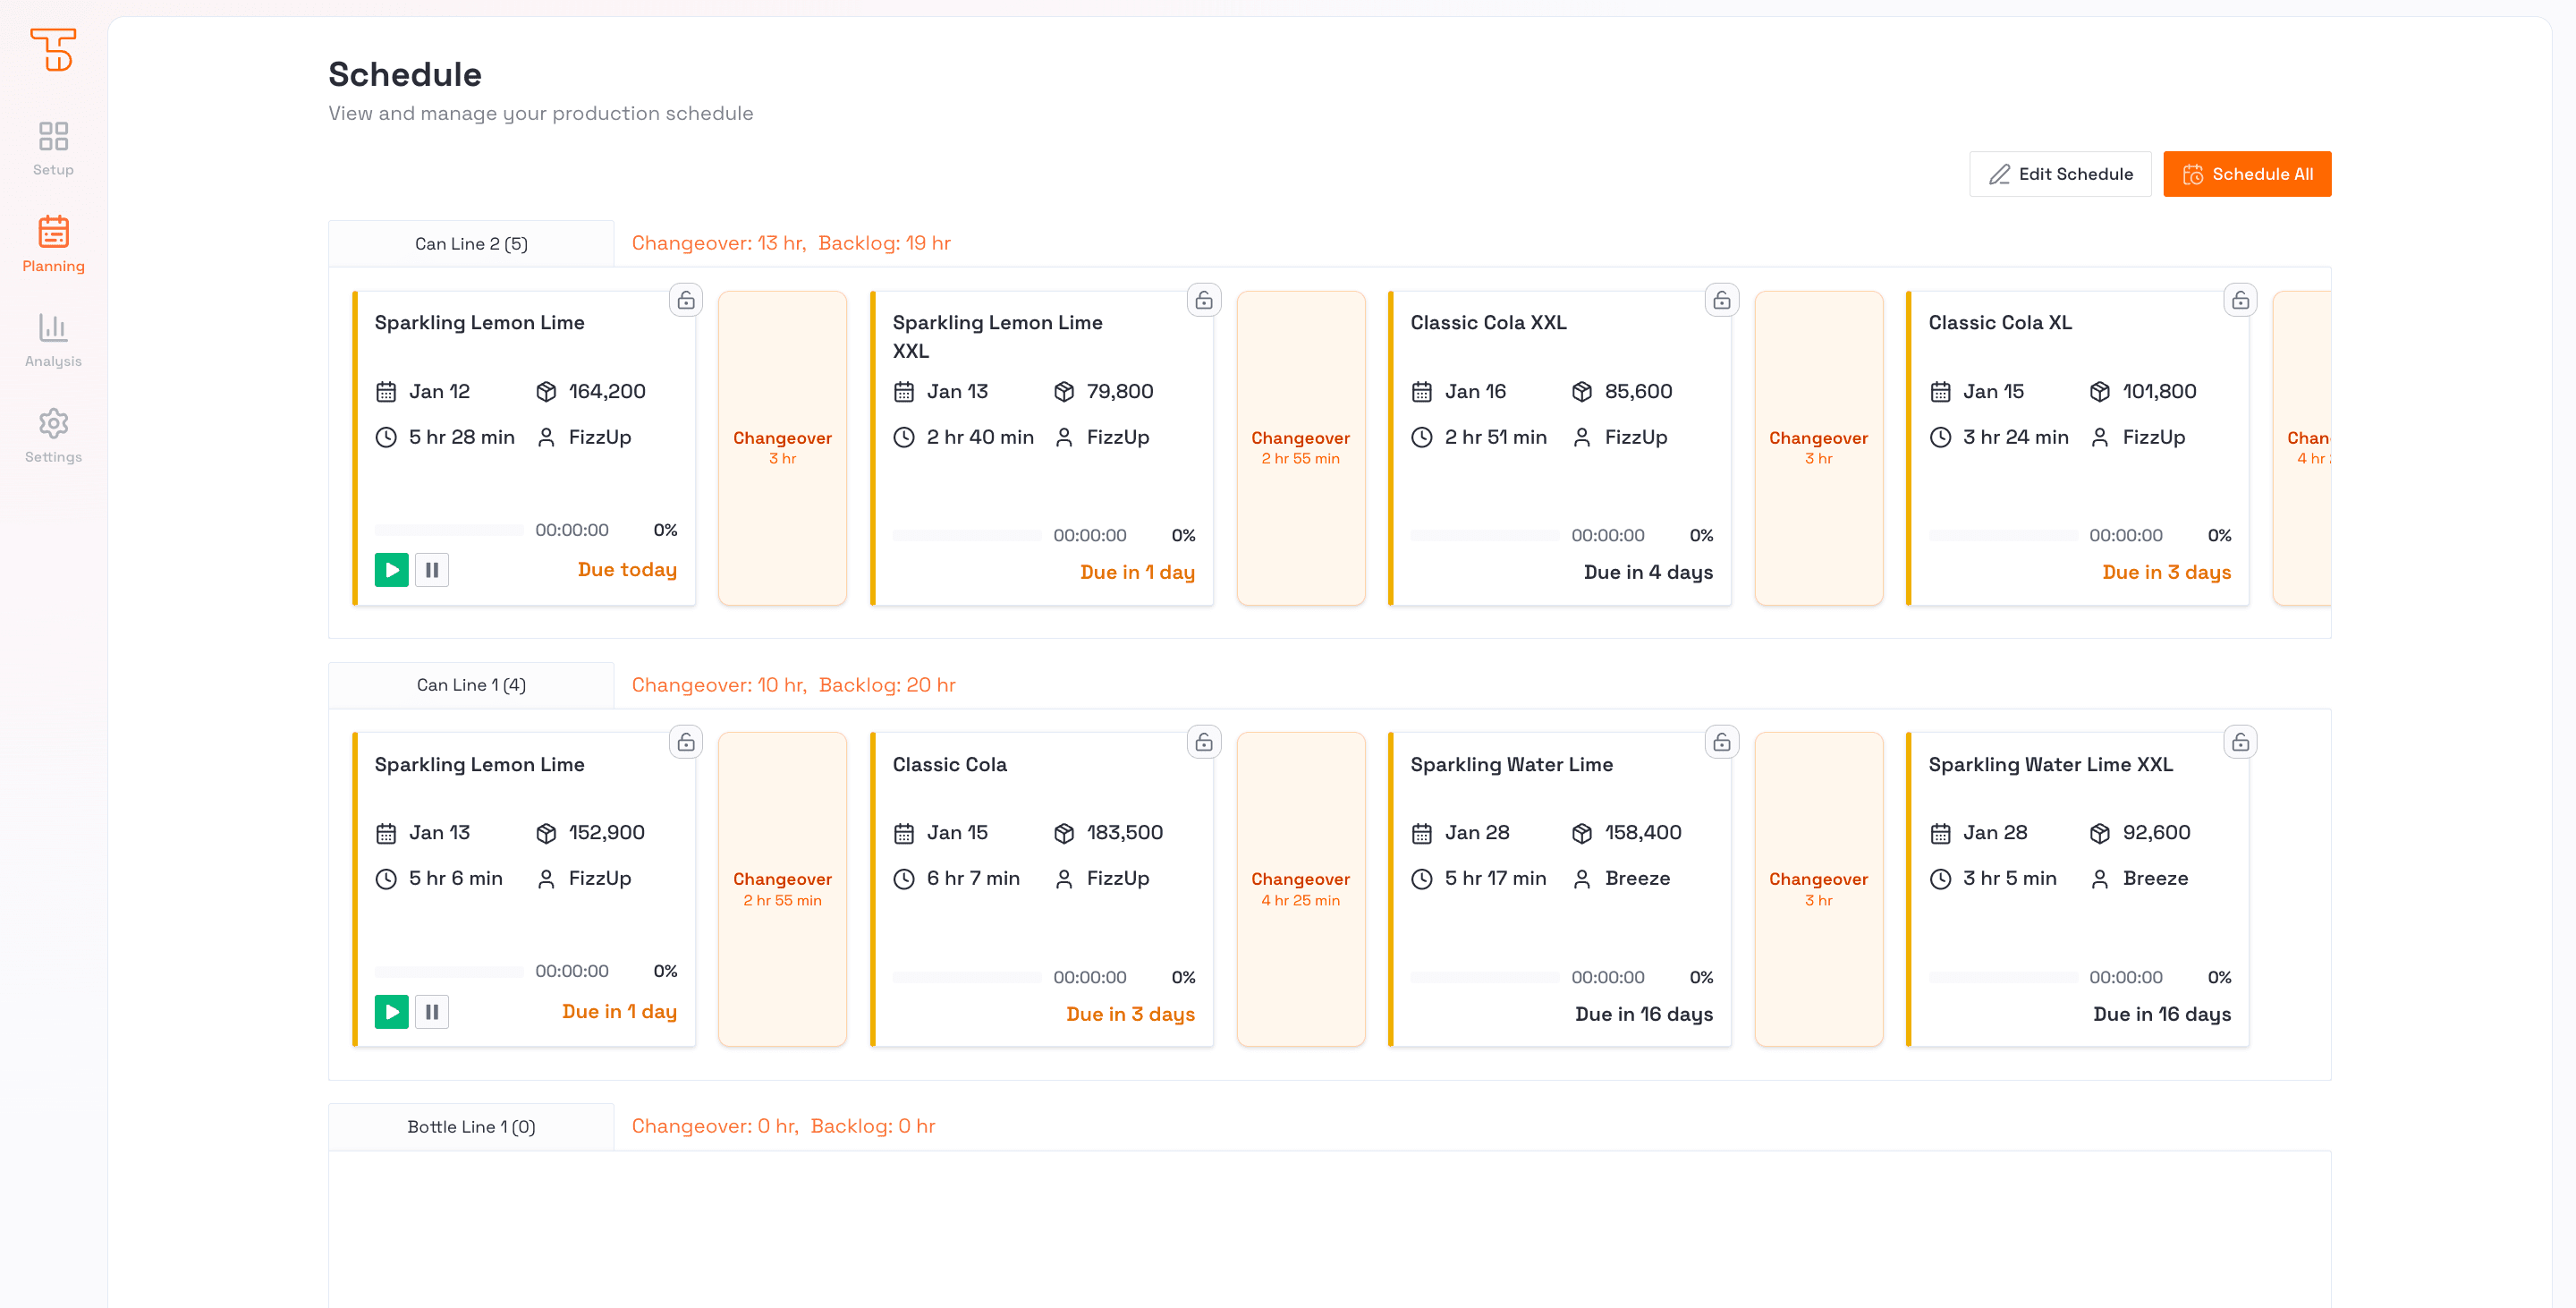Viewport: 2576px width, 1308px height.
Task: Toggle the lock on Sparkling Lemon Lime XXL
Action: coord(1204,300)
